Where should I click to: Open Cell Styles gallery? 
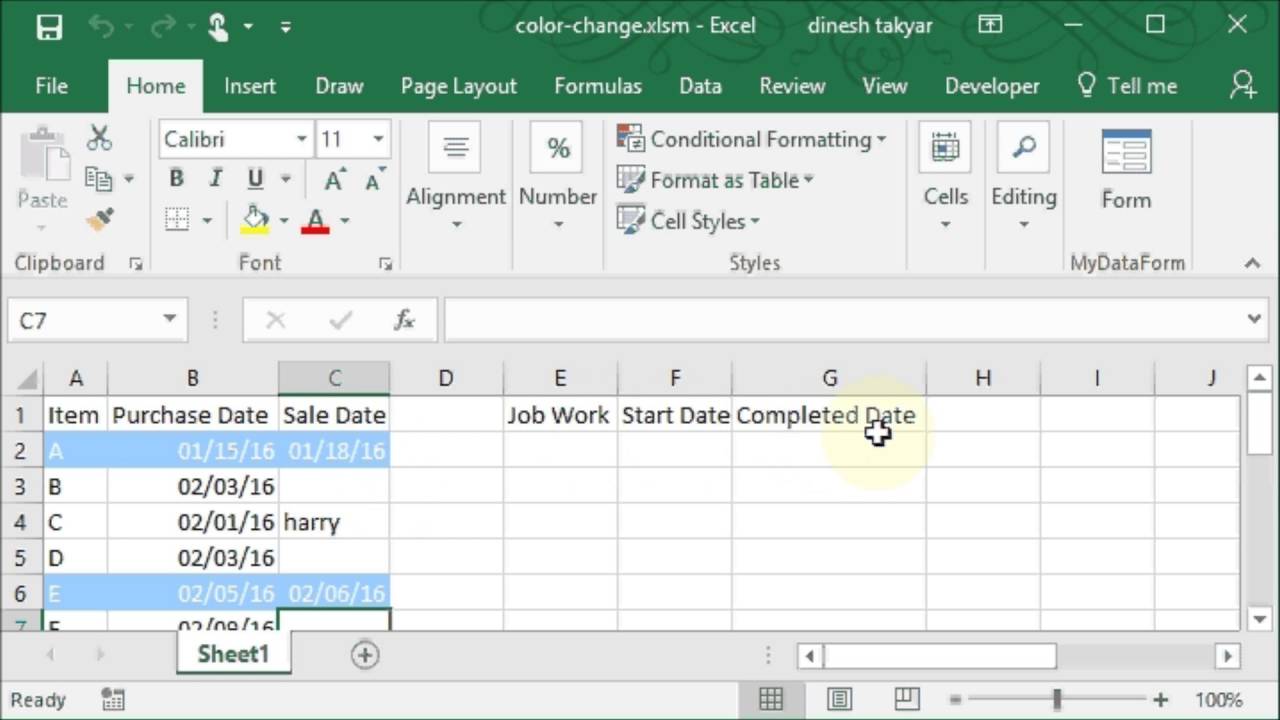[x=689, y=221]
